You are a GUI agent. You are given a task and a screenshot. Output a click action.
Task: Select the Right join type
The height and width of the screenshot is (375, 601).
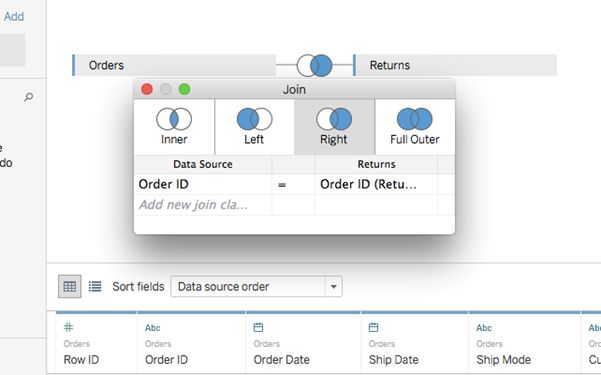coord(334,127)
